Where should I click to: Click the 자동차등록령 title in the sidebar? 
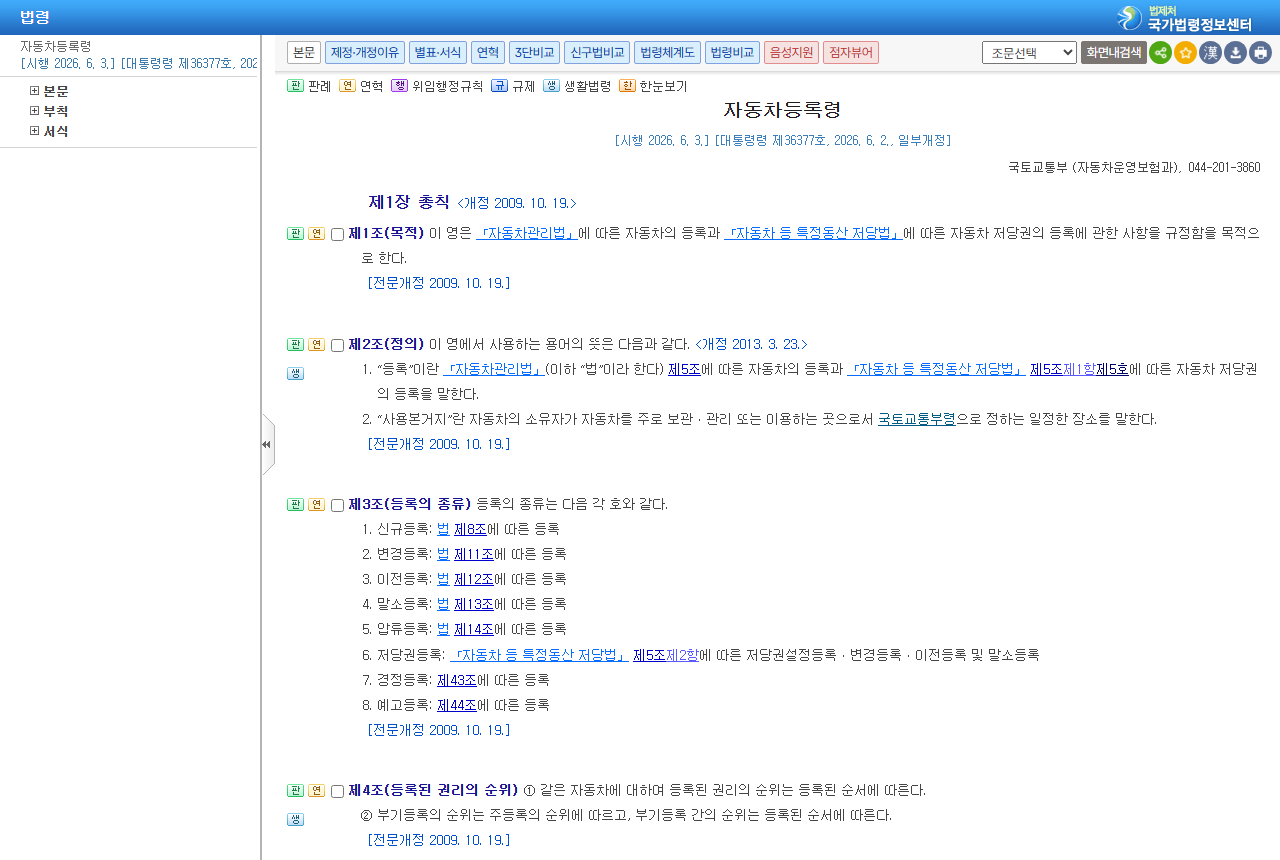pos(56,46)
